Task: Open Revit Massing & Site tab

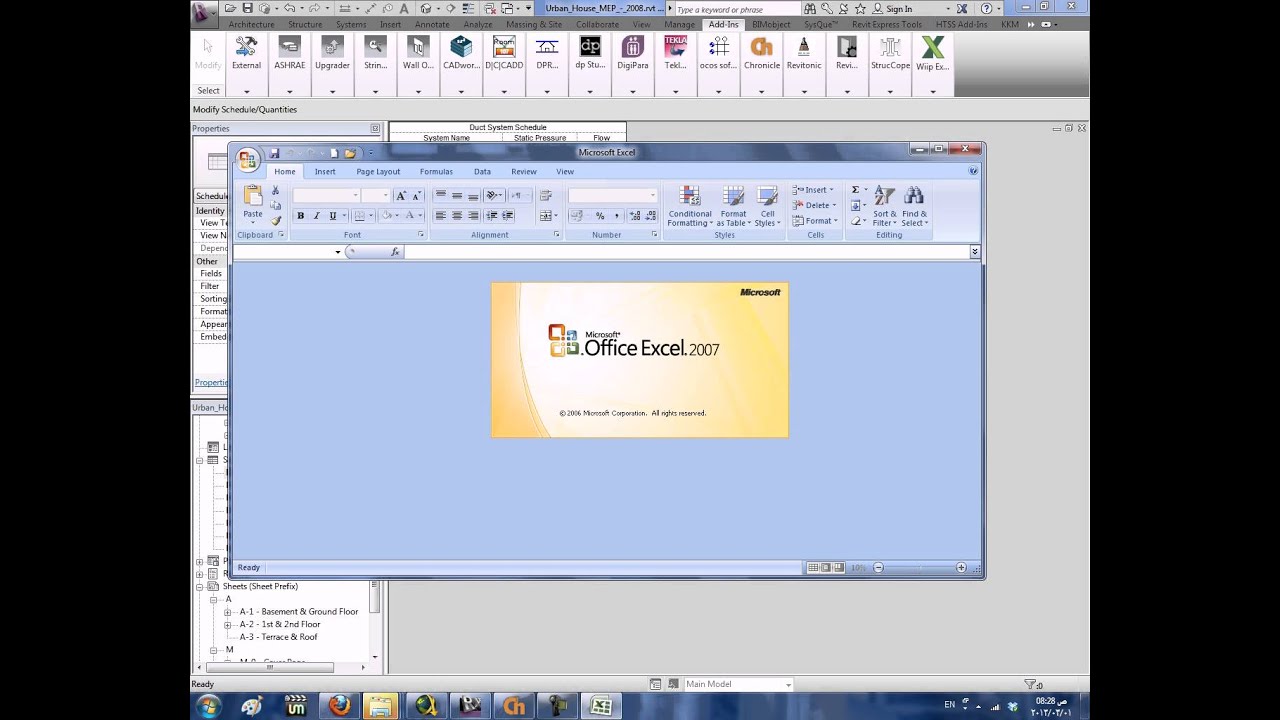Action: pyautogui.click(x=534, y=24)
